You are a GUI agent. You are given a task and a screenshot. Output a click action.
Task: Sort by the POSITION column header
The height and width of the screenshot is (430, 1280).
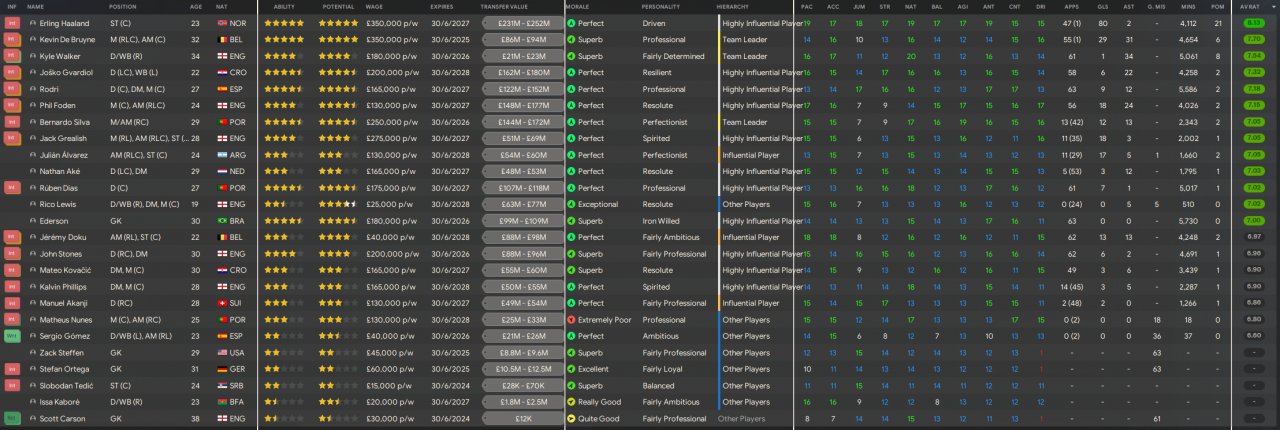(x=123, y=6)
